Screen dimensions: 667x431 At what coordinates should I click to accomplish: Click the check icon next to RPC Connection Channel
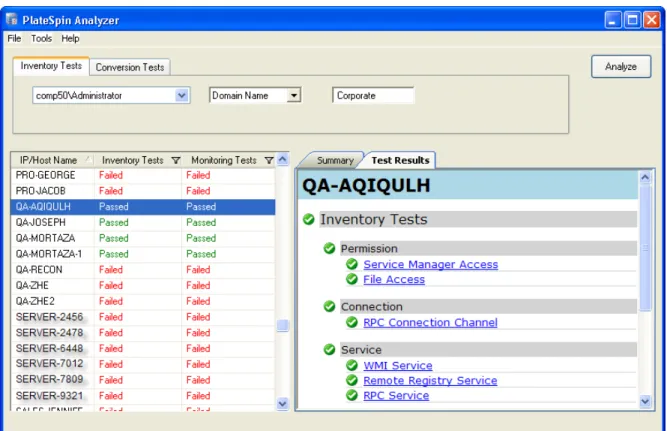352,322
